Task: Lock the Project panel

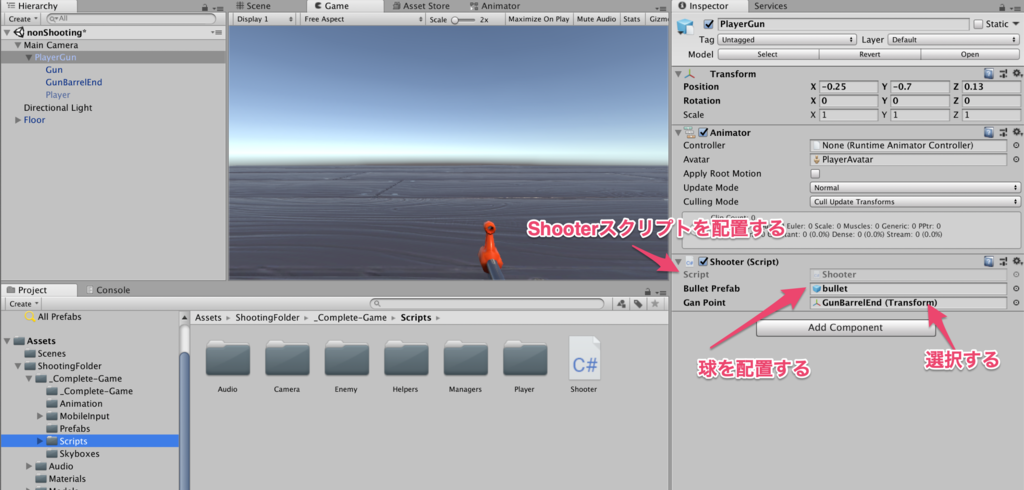Action: pyautogui.click(x=647, y=291)
